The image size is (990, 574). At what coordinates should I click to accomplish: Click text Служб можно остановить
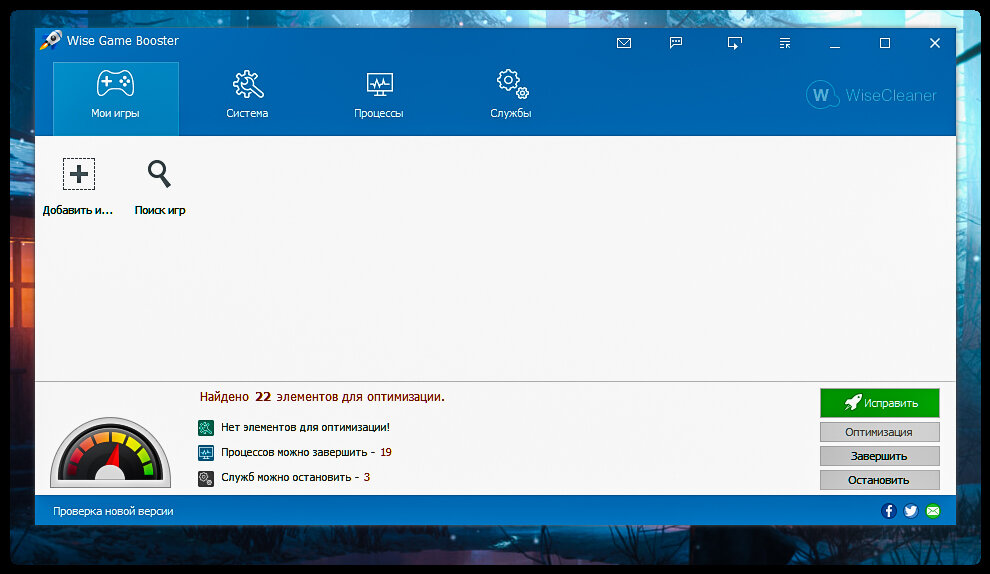pyautogui.click(x=286, y=477)
